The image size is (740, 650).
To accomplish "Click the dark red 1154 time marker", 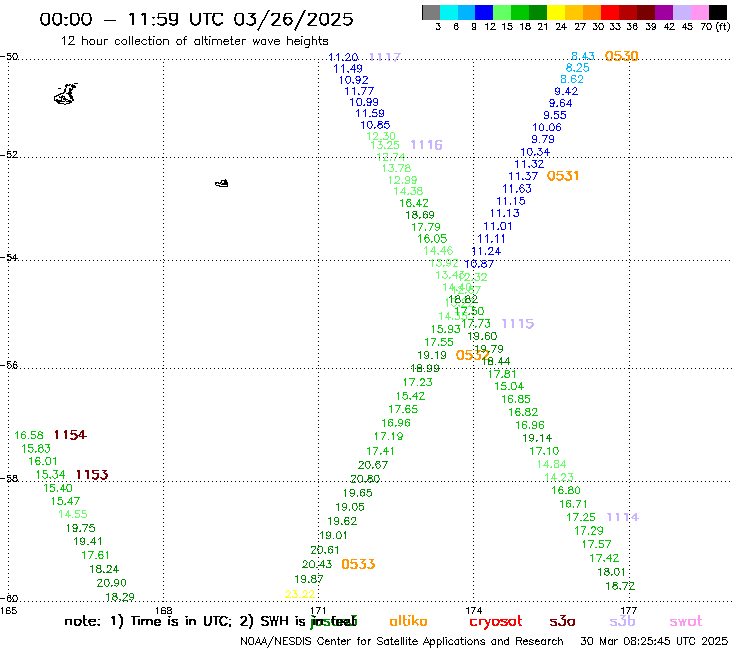I will coord(70,435).
